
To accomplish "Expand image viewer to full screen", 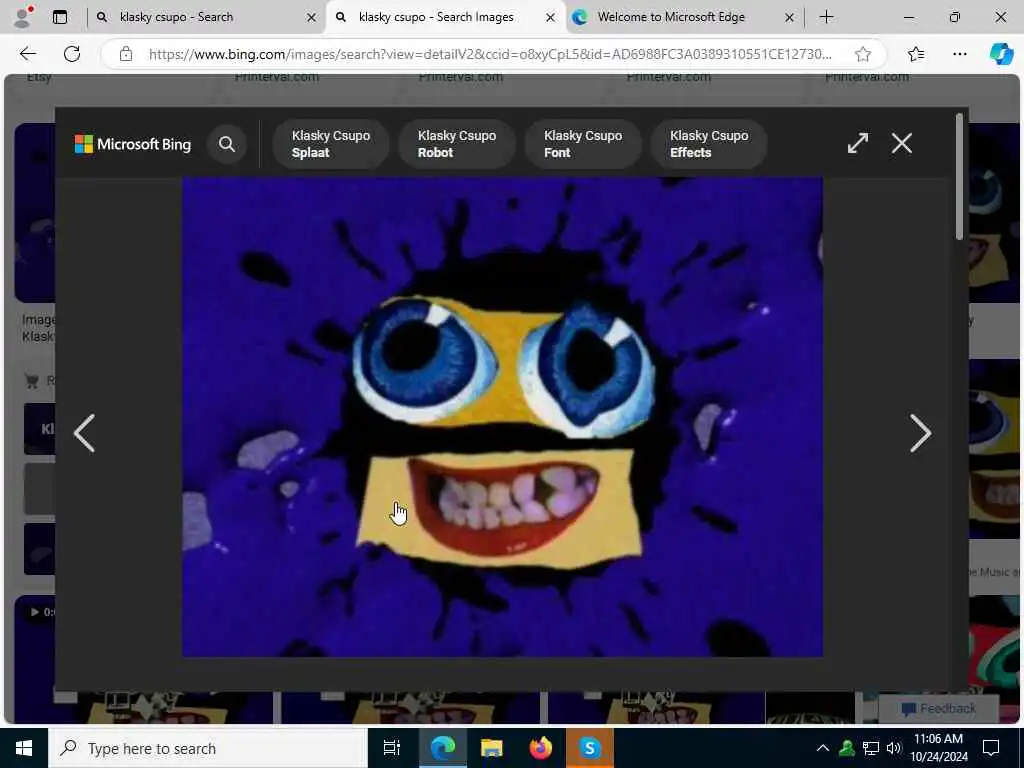I will click(x=857, y=143).
